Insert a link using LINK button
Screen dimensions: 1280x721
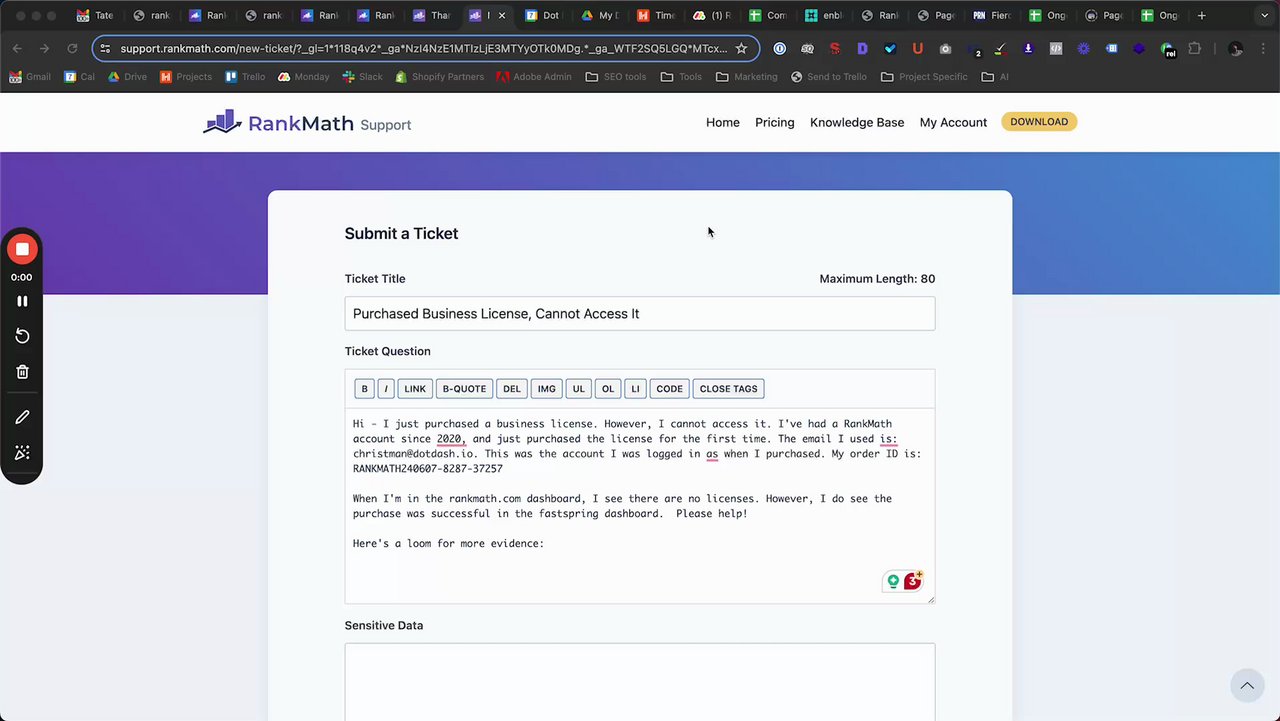pyautogui.click(x=415, y=389)
